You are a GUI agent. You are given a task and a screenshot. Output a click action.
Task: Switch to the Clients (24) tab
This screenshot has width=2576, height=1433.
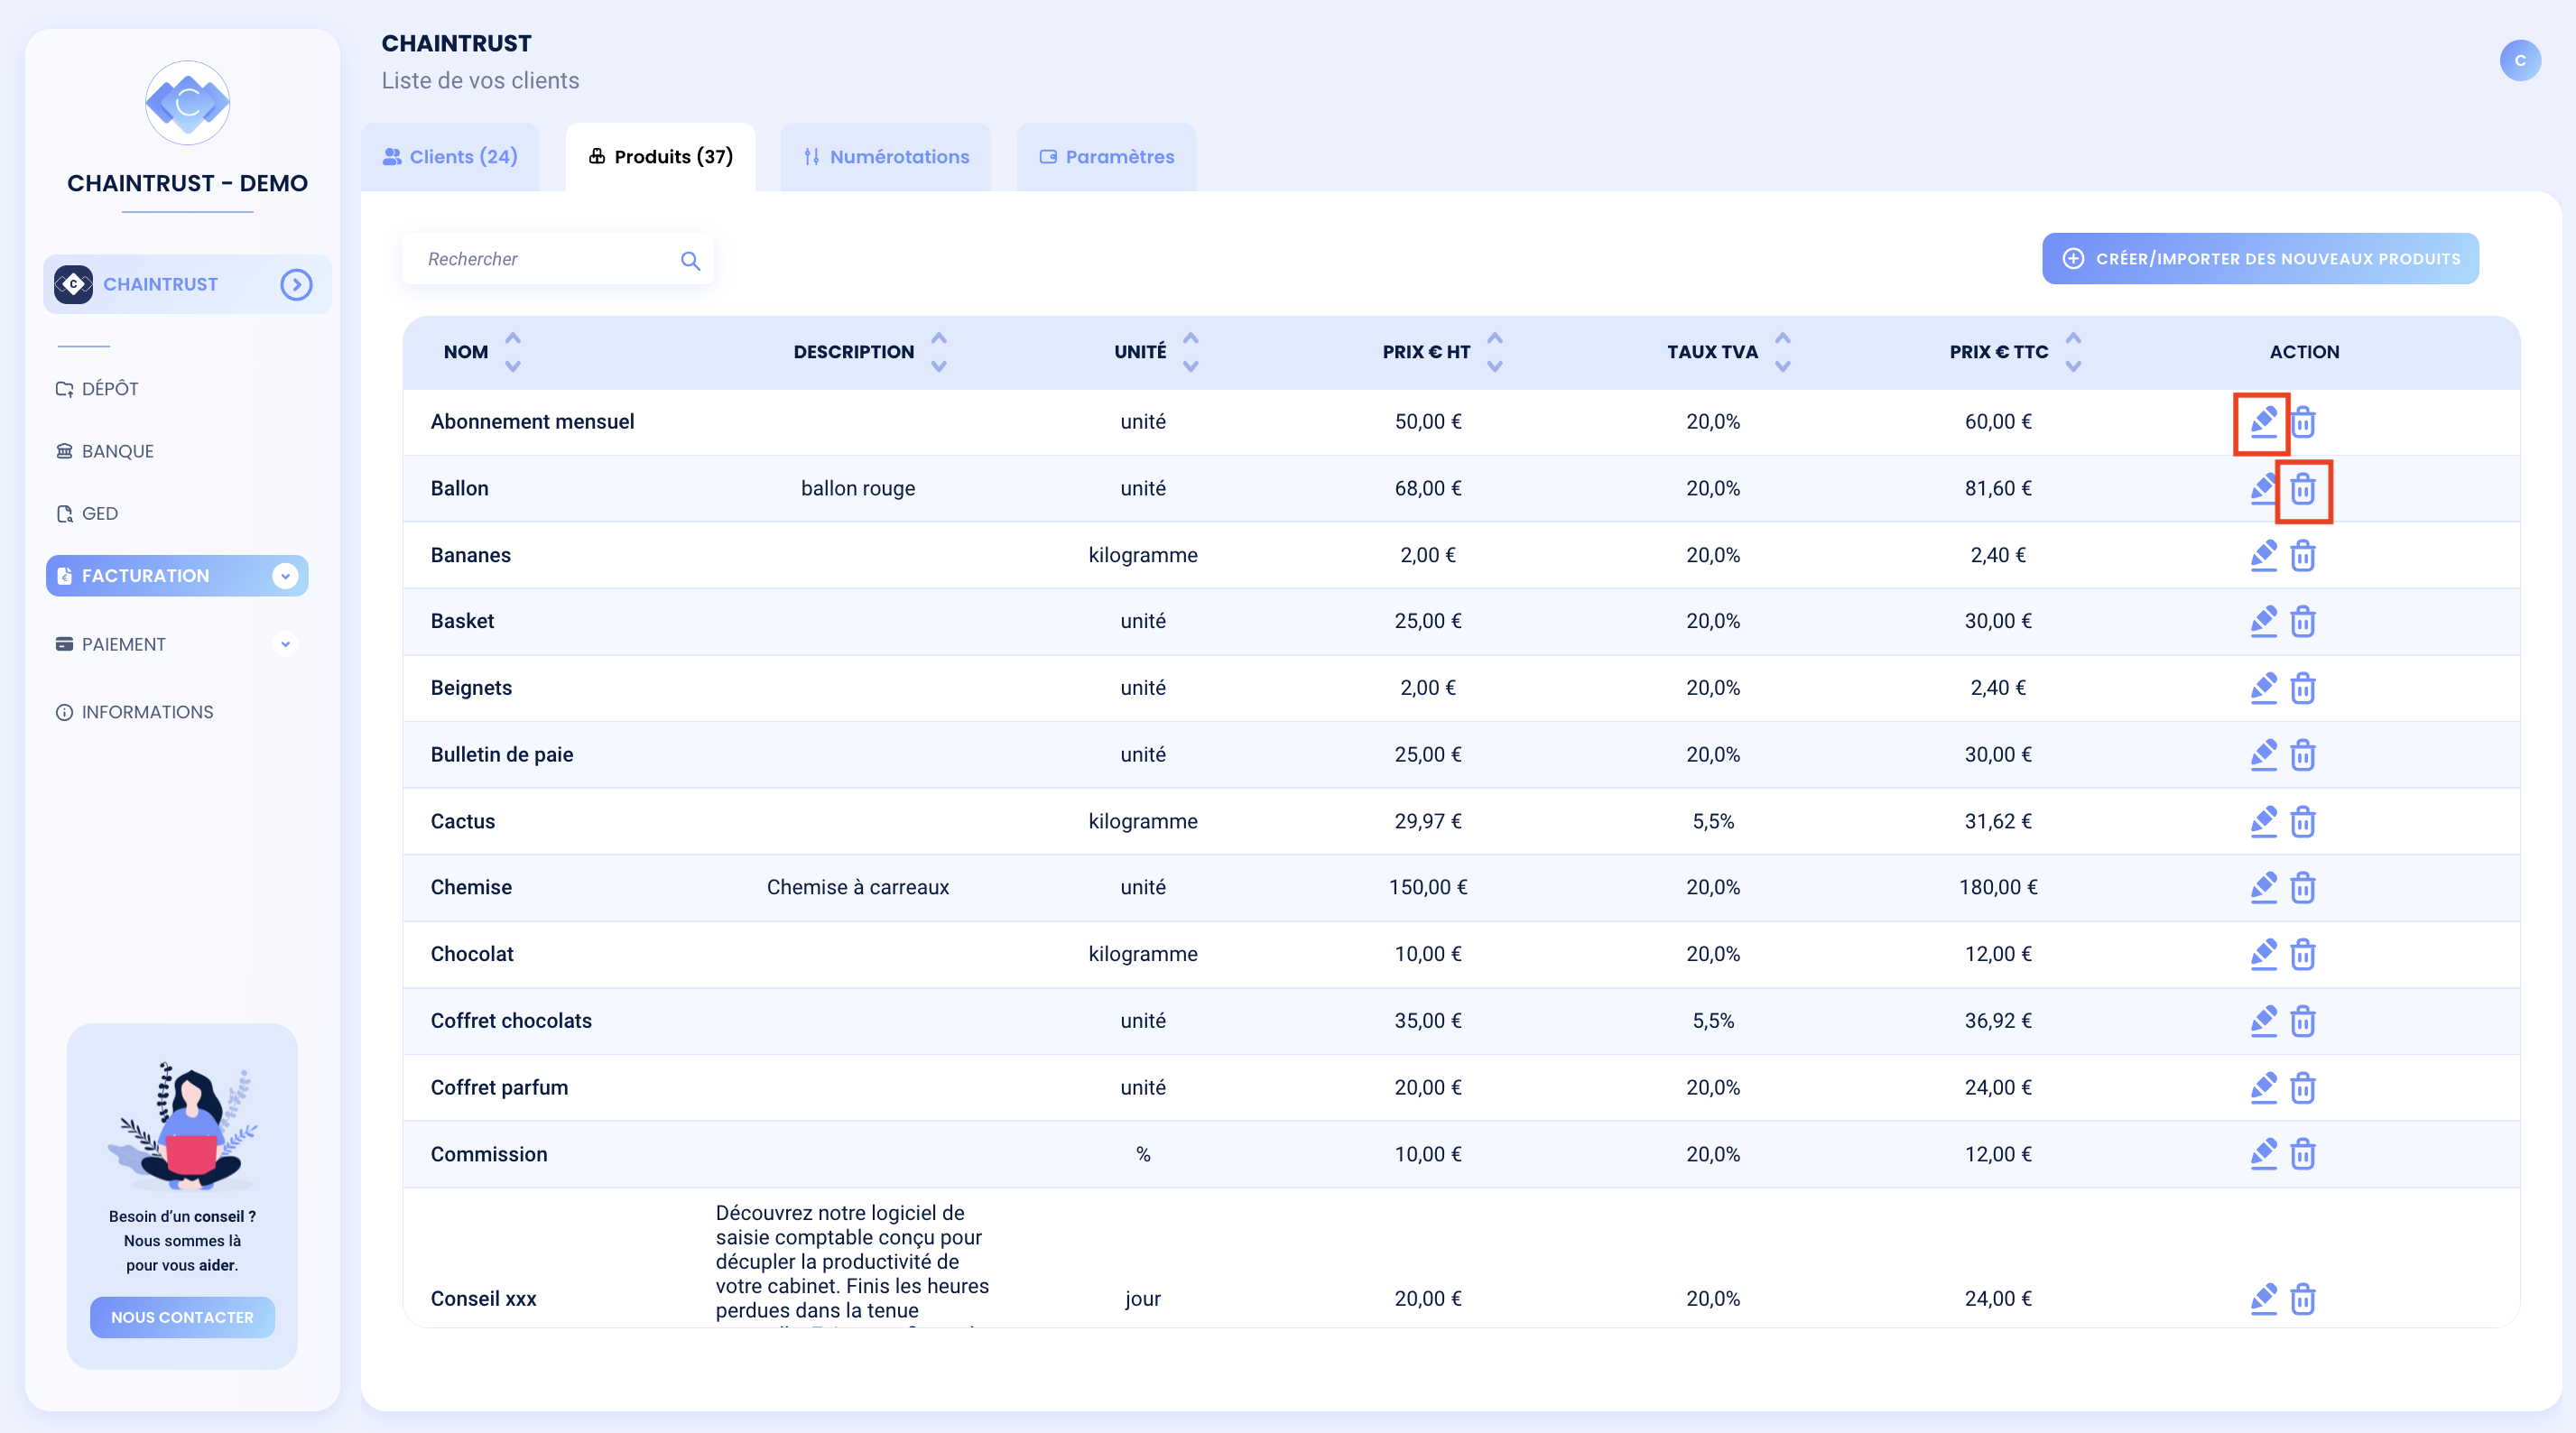point(450,157)
